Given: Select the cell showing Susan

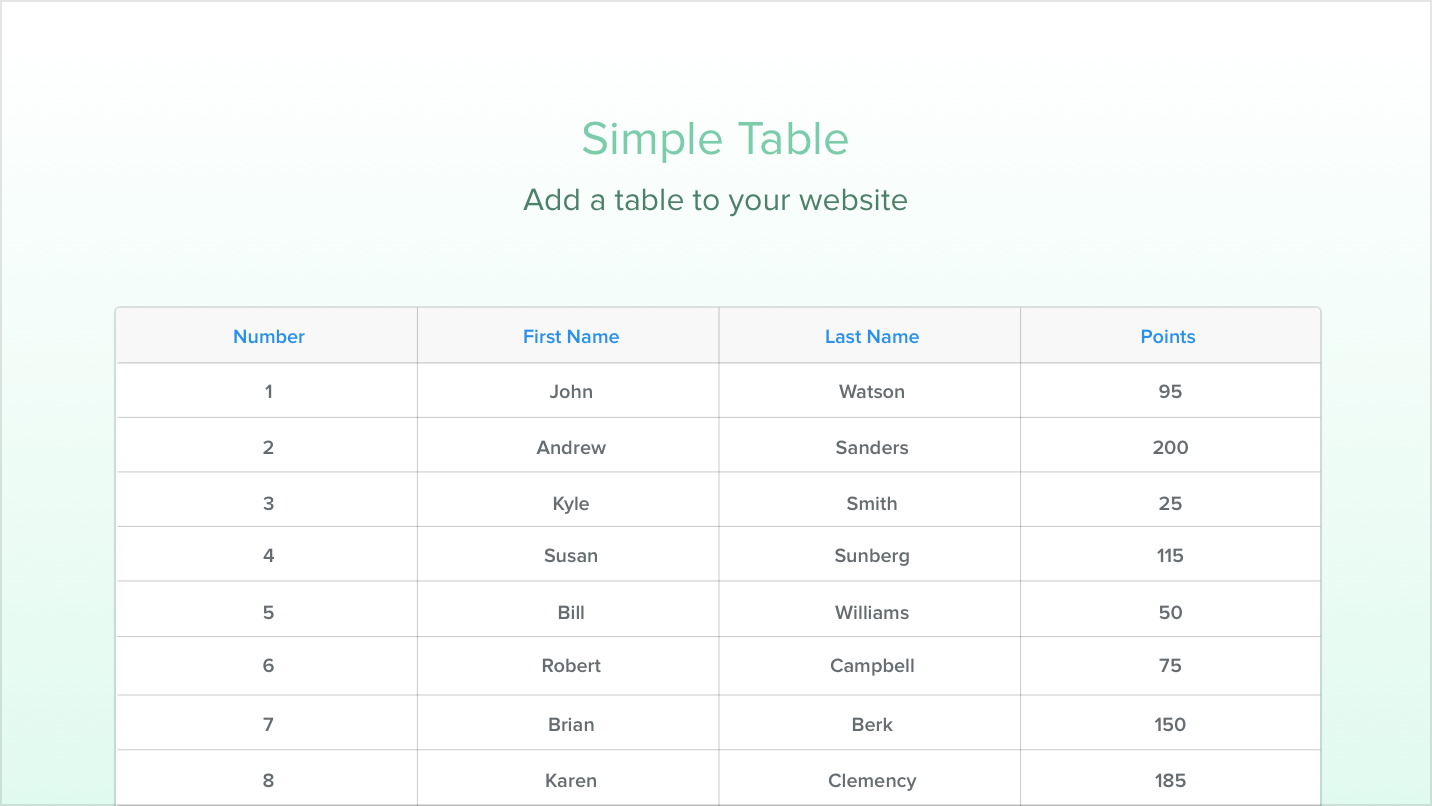Looking at the screenshot, I should (569, 555).
